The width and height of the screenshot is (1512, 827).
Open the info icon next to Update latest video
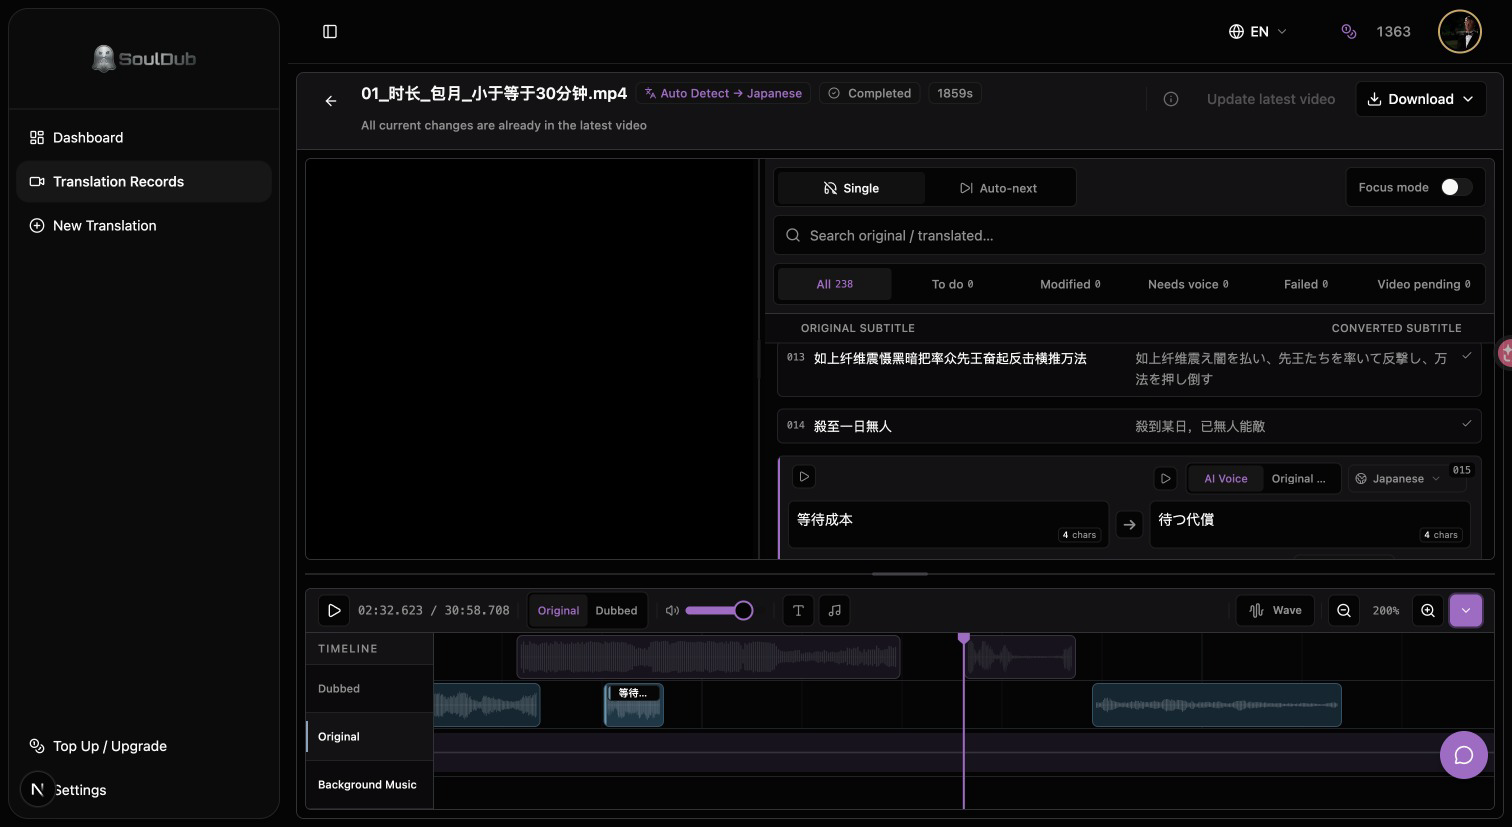[1171, 99]
